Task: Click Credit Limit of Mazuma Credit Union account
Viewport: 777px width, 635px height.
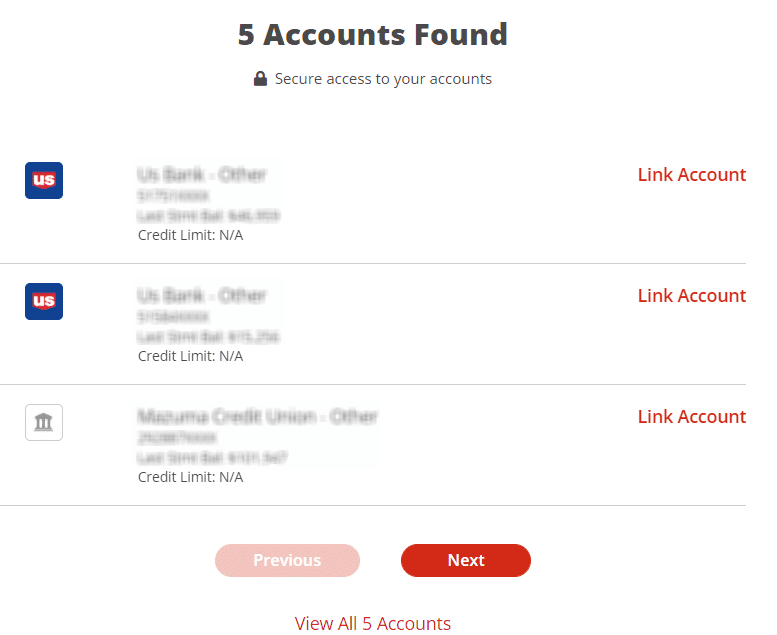Action: (190, 477)
